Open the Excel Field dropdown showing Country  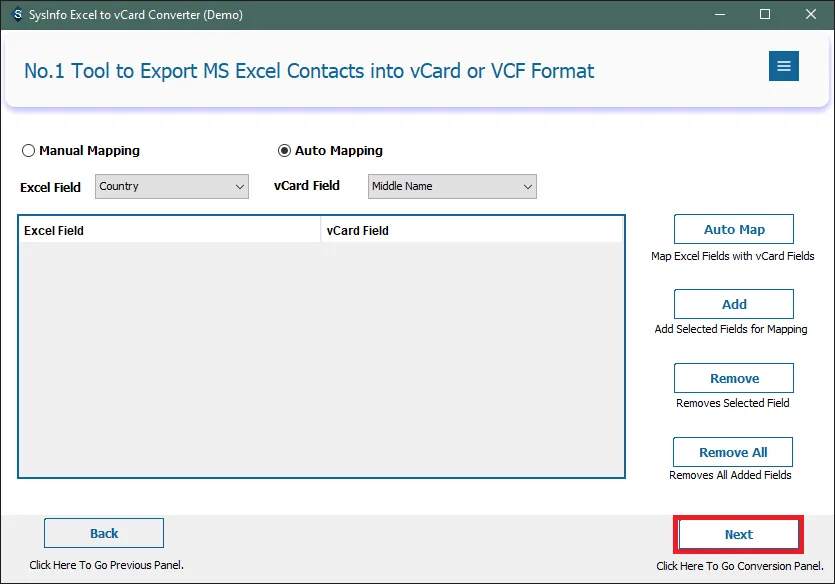click(x=171, y=186)
